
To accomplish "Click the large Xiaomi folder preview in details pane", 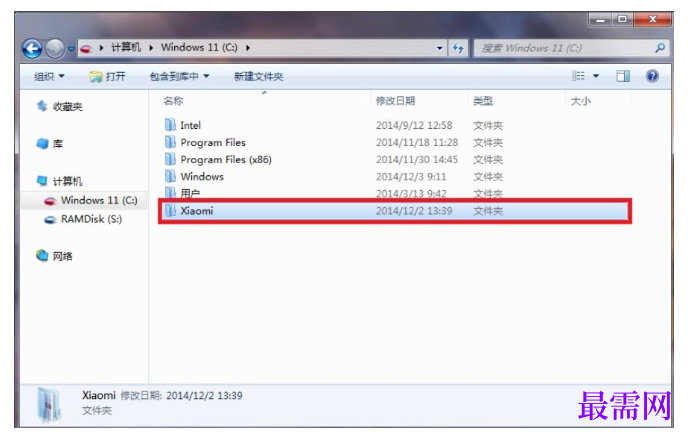I will click(x=48, y=405).
